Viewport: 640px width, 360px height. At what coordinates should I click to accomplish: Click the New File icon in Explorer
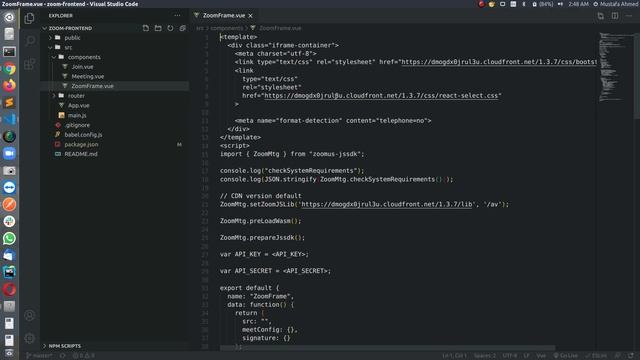tap(146, 28)
